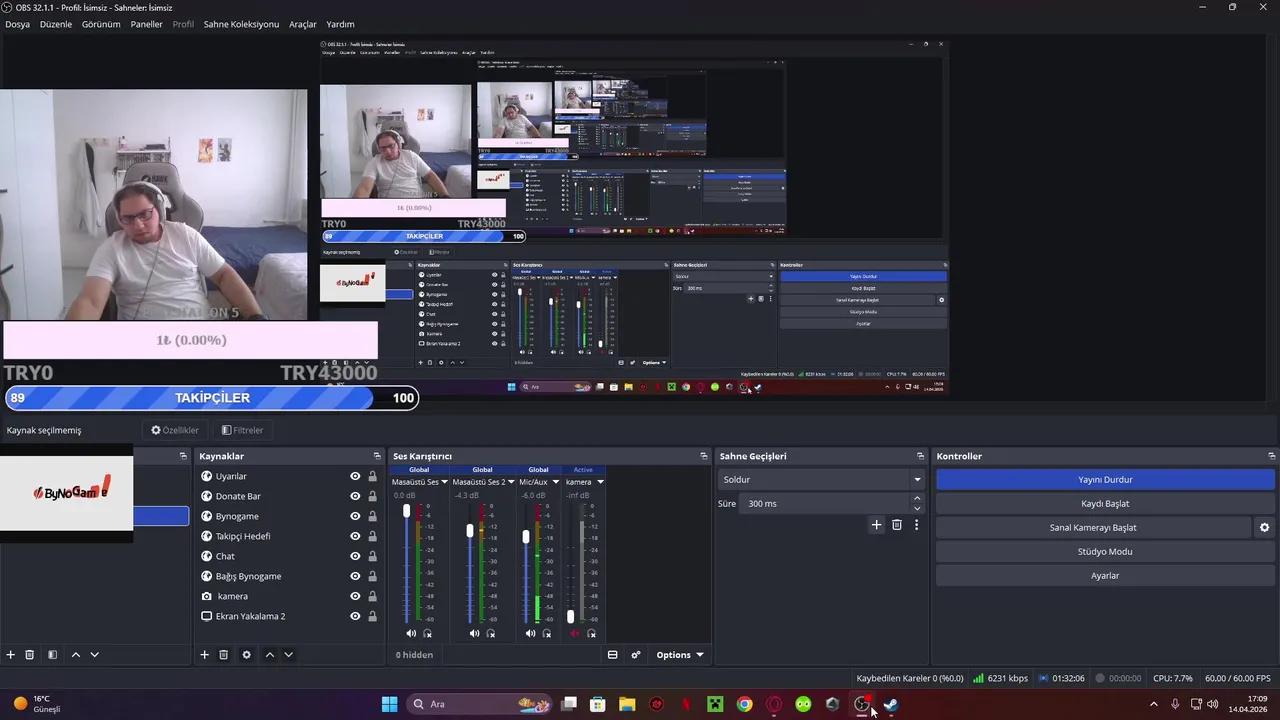Move scene down in the scenes toolbar
The height and width of the screenshot is (720, 1280).
(x=94, y=655)
